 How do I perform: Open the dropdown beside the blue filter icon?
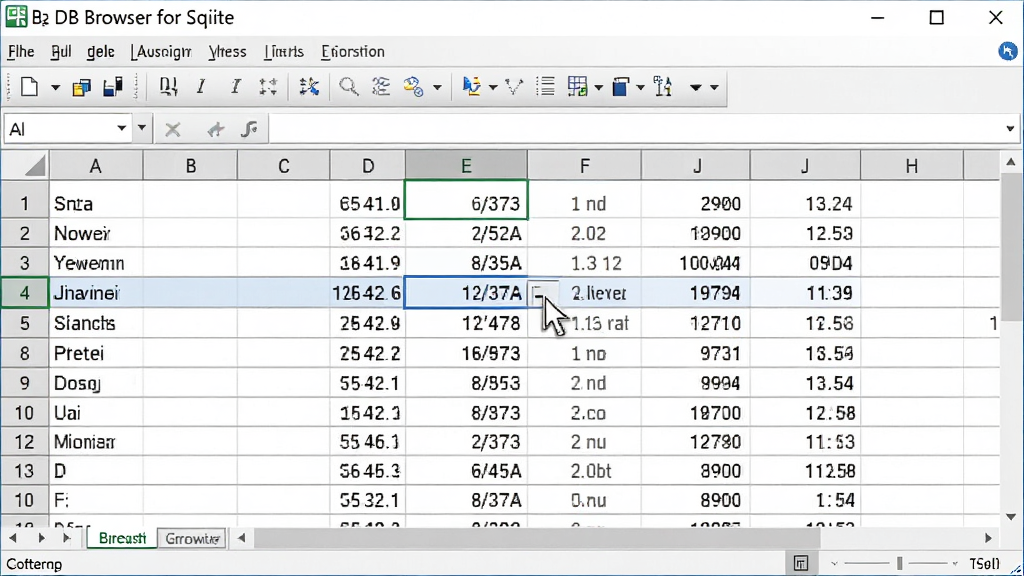click(x=493, y=88)
